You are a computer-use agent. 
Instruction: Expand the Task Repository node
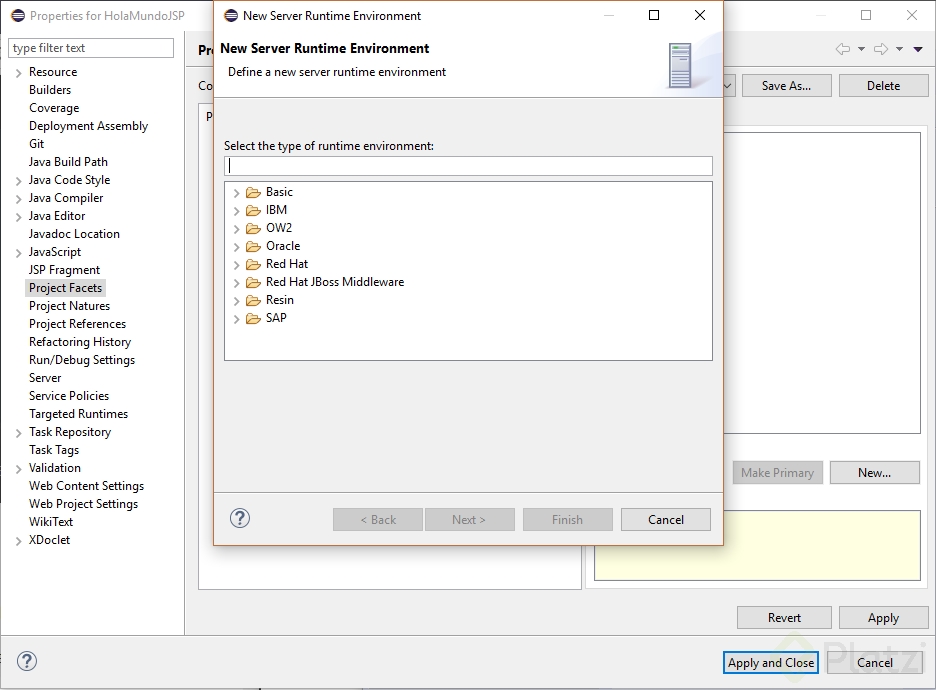point(19,433)
